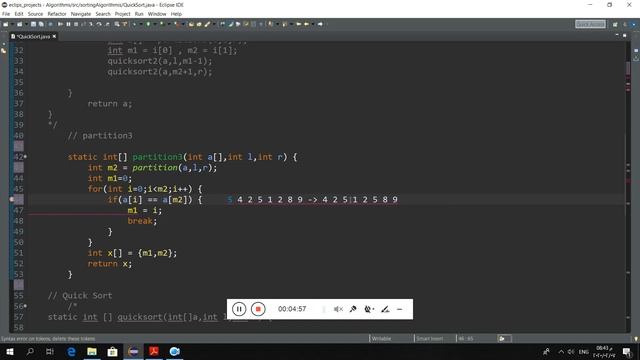640x360 pixels.
Task: Click the Open Type toolbar icon
Action: tap(191, 24)
